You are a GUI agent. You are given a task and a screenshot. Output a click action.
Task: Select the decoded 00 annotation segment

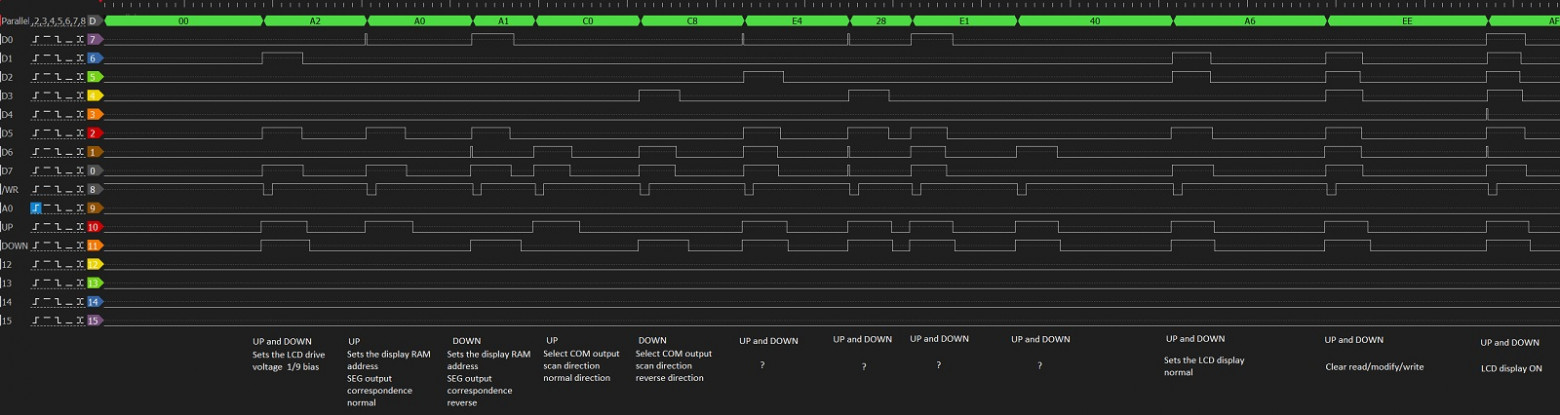click(x=183, y=20)
